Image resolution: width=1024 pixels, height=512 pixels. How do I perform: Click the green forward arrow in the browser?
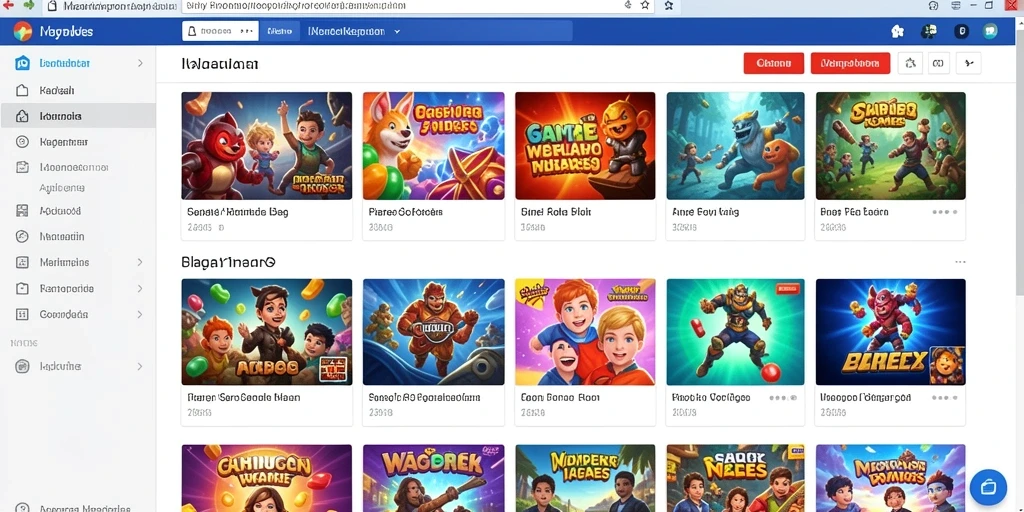tap(28, 5)
